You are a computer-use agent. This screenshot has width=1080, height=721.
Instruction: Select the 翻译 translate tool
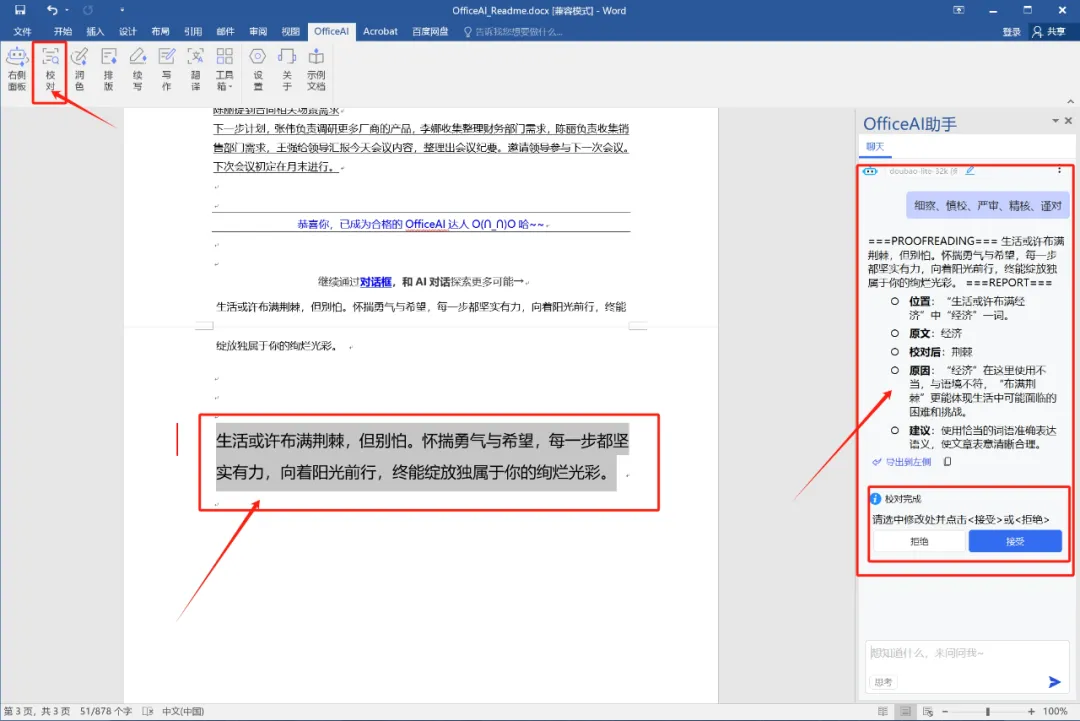pyautogui.click(x=196, y=70)
